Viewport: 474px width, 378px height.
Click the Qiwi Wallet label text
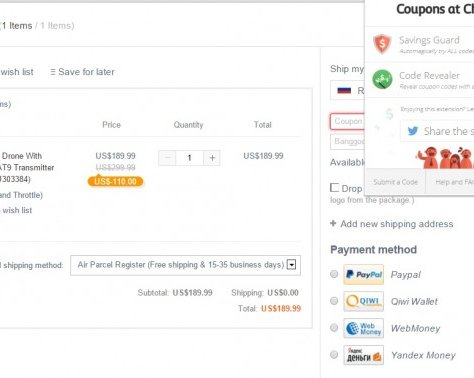click(414, 301)
